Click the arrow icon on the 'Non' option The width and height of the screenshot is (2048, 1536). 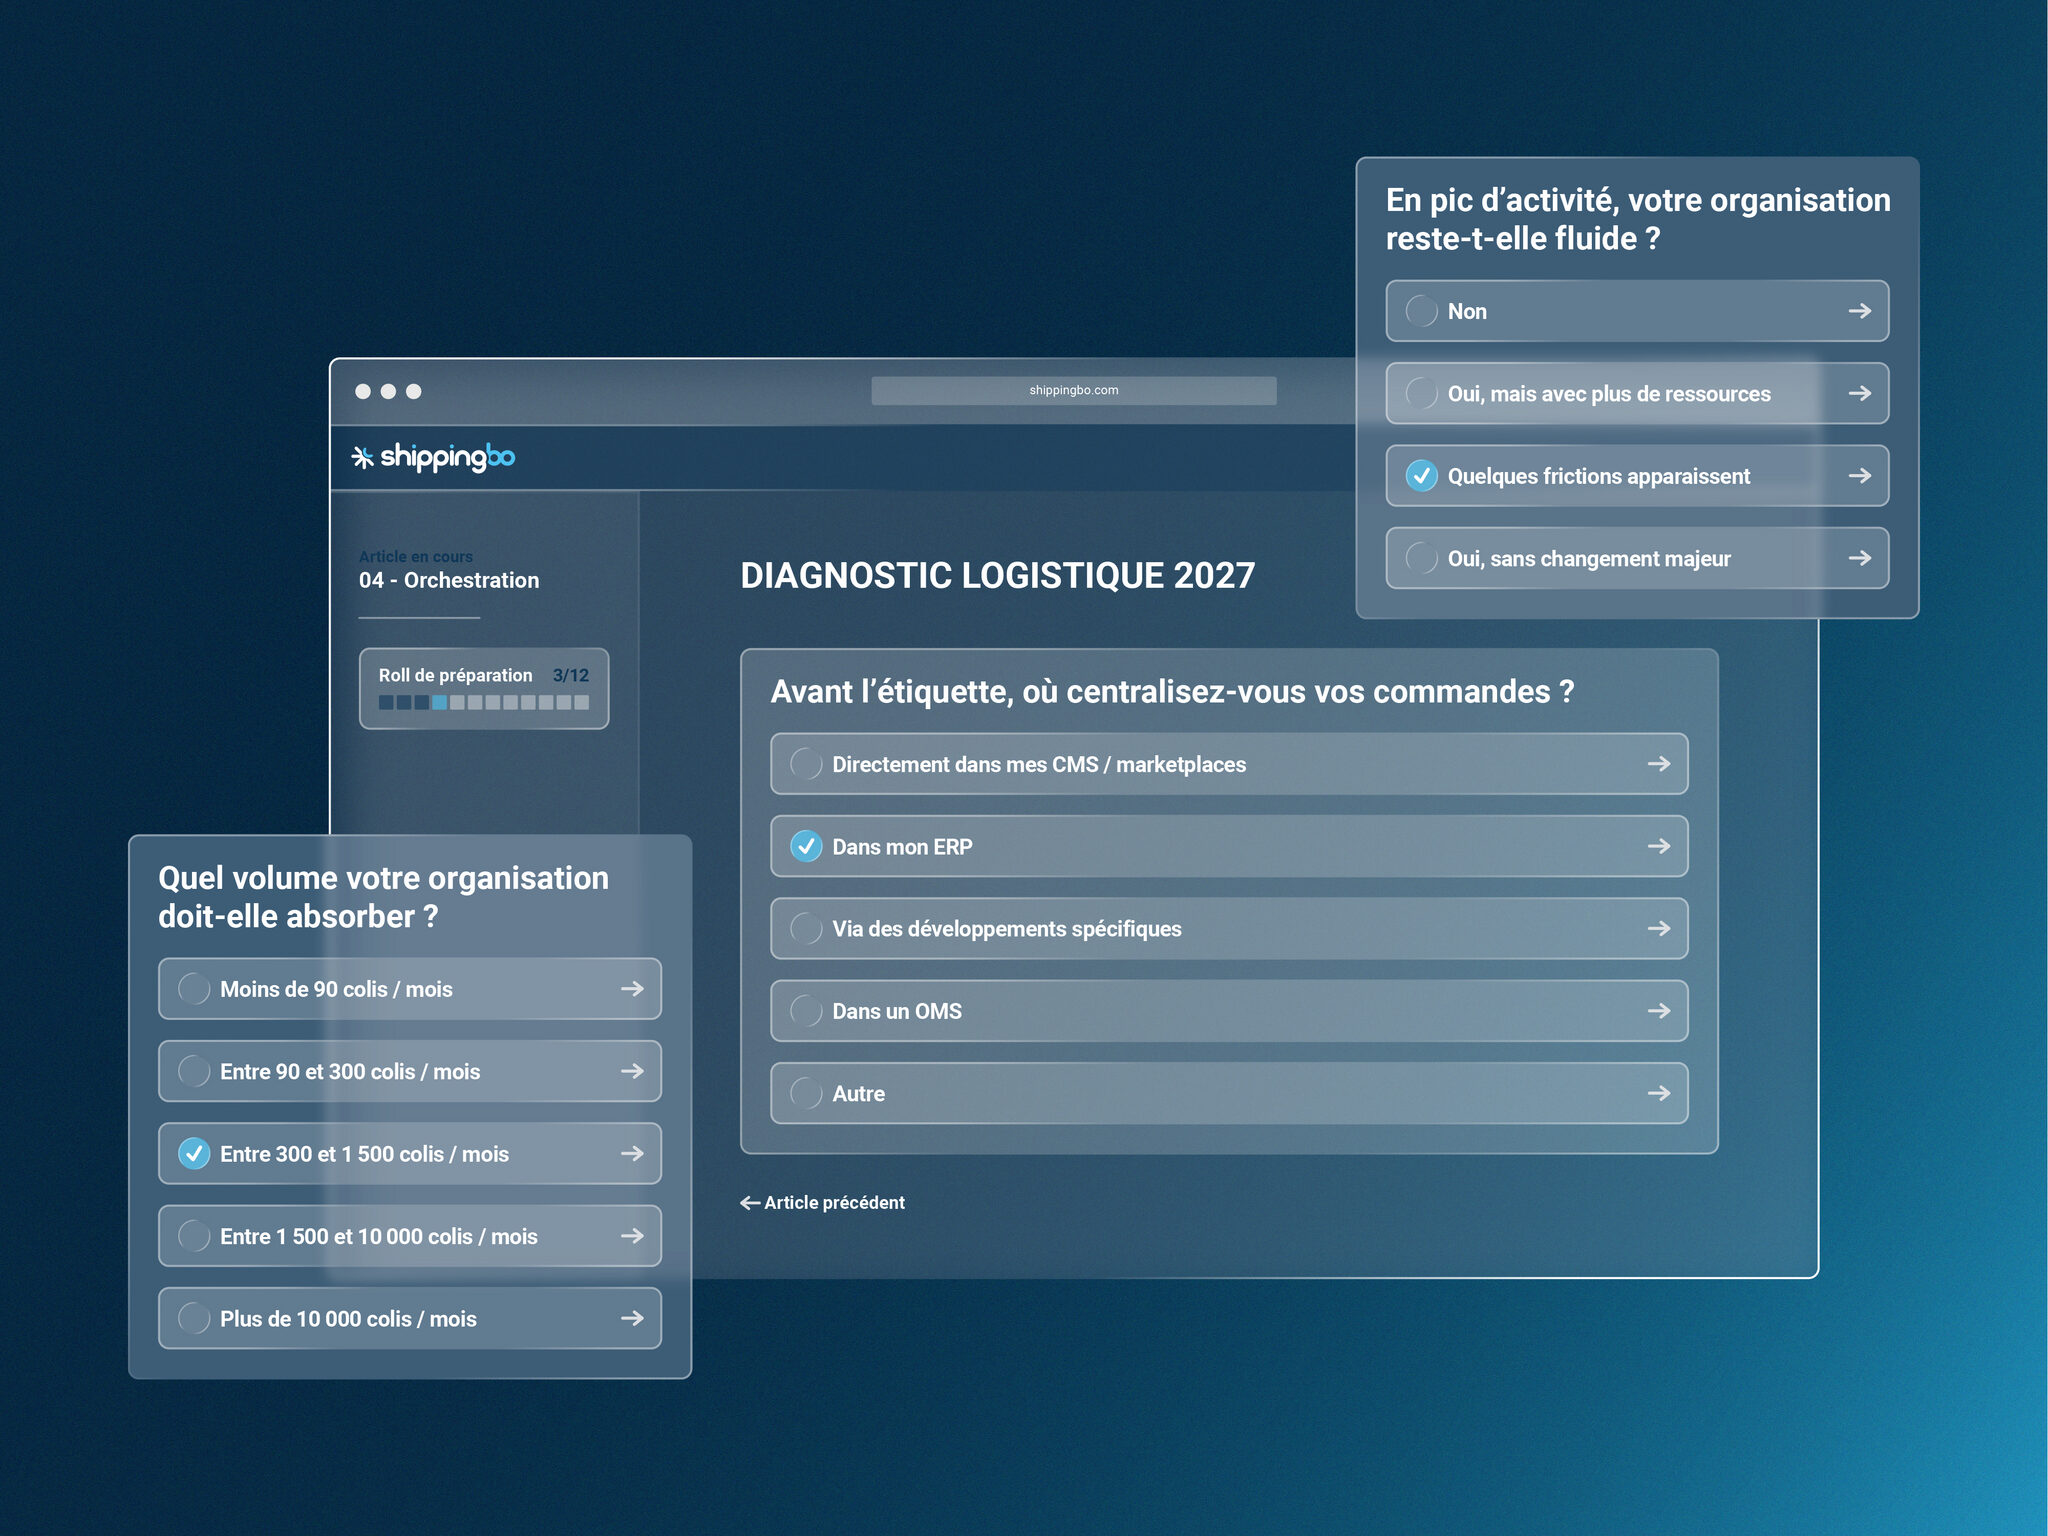click(x=1859, y=311)
